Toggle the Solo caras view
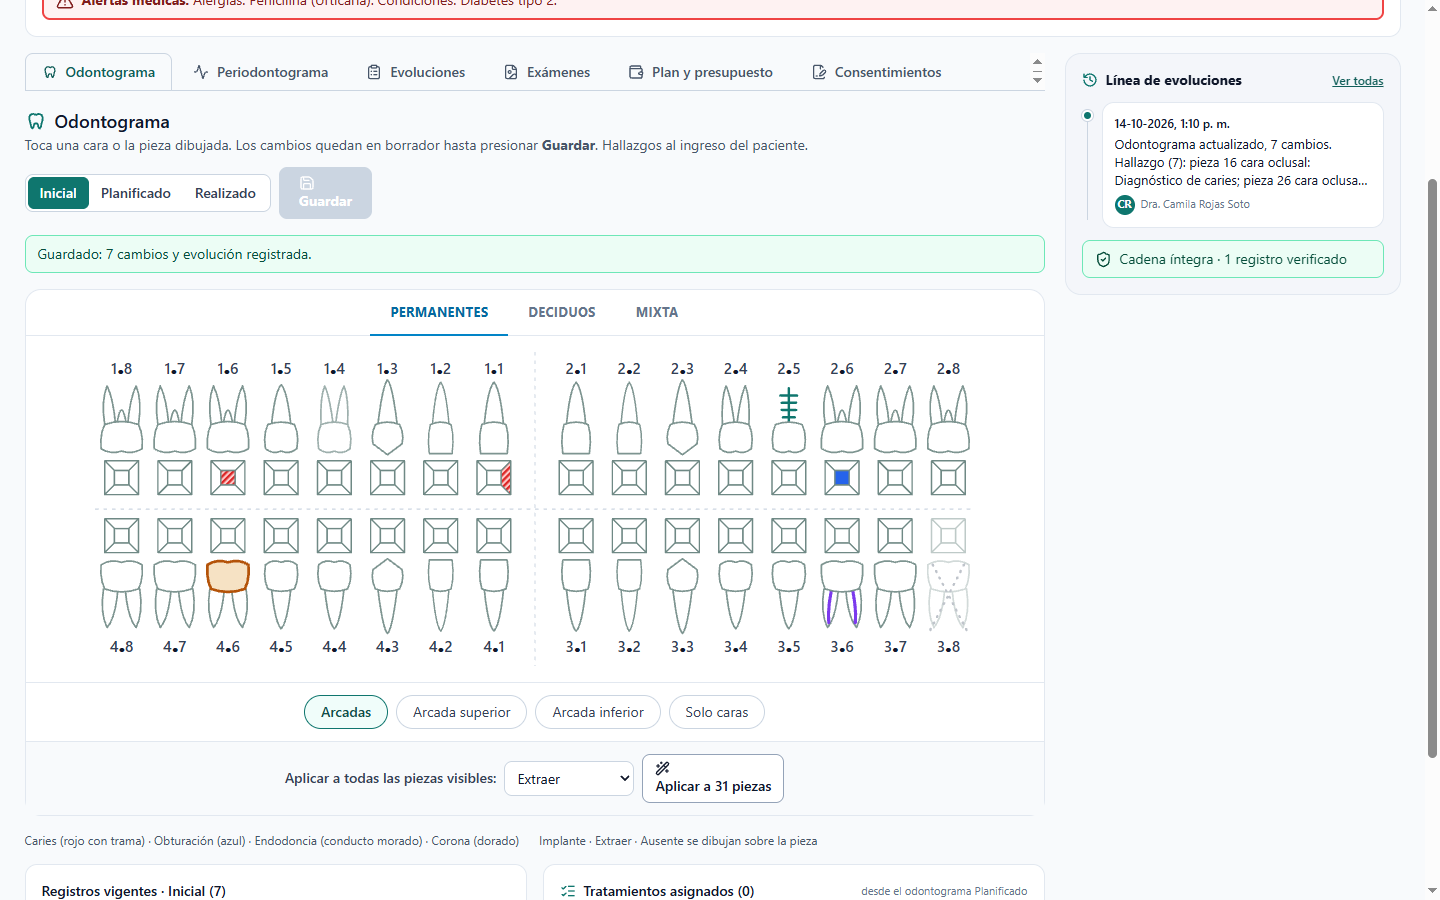 pos(717,712)
